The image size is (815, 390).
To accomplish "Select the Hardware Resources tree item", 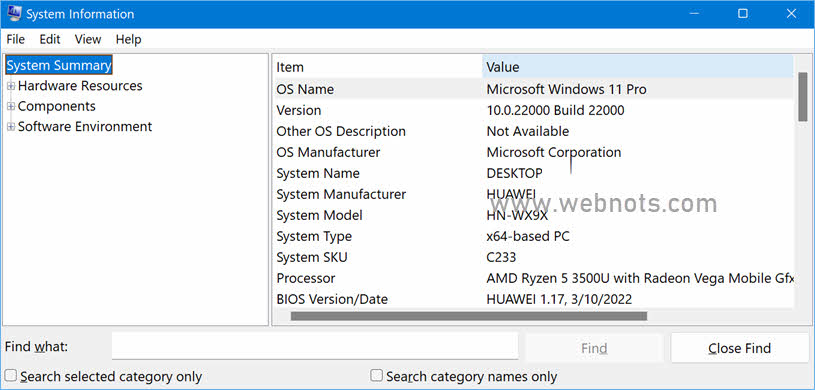I will pos(80,86).
